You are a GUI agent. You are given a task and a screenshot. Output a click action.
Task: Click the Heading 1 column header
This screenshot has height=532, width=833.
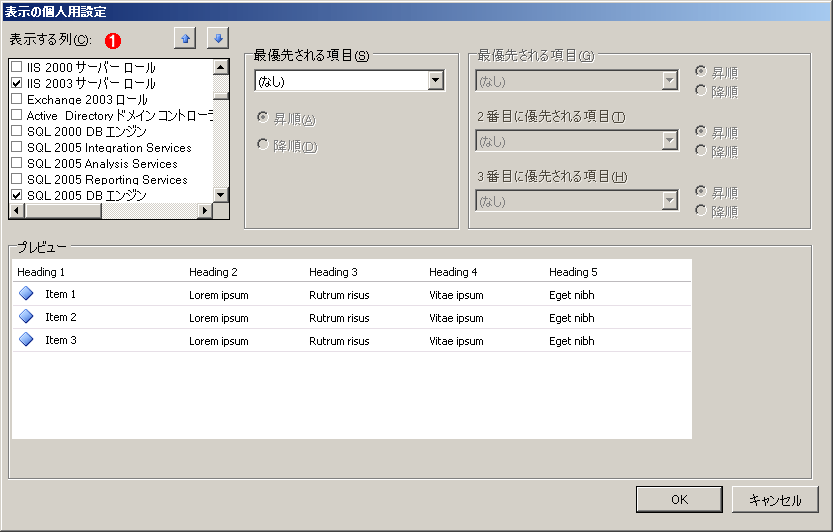41,272
